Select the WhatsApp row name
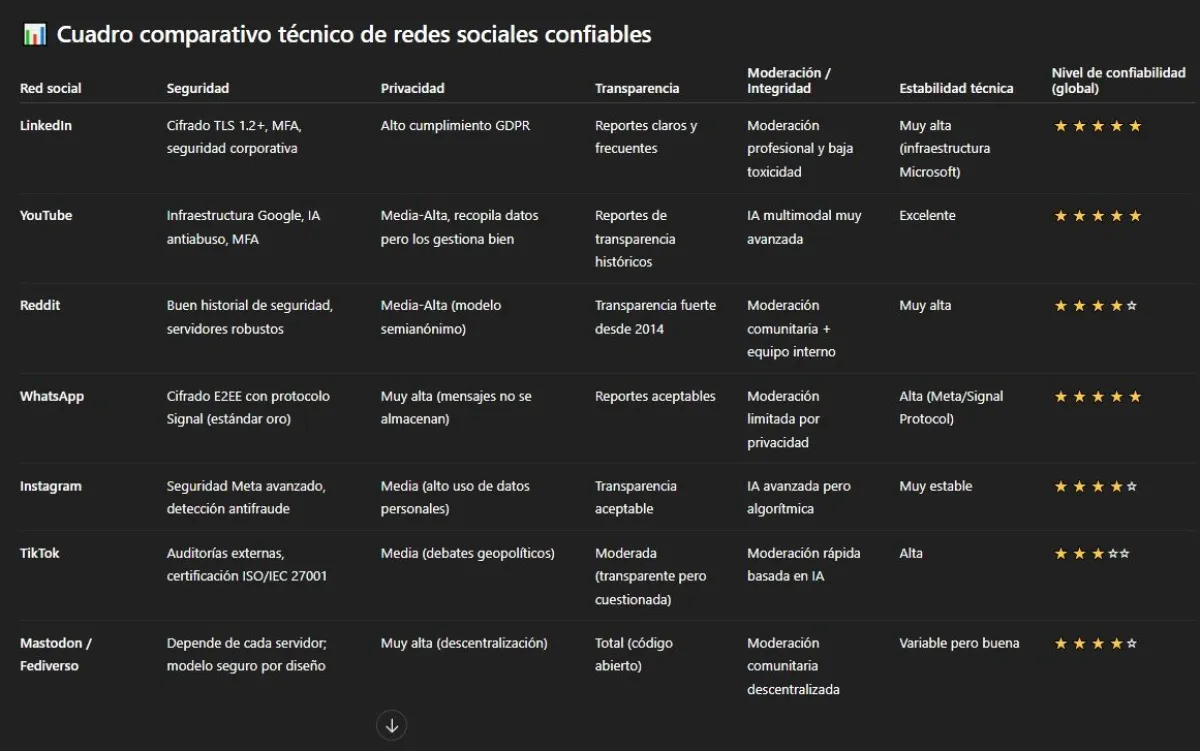 click(52, 396)
